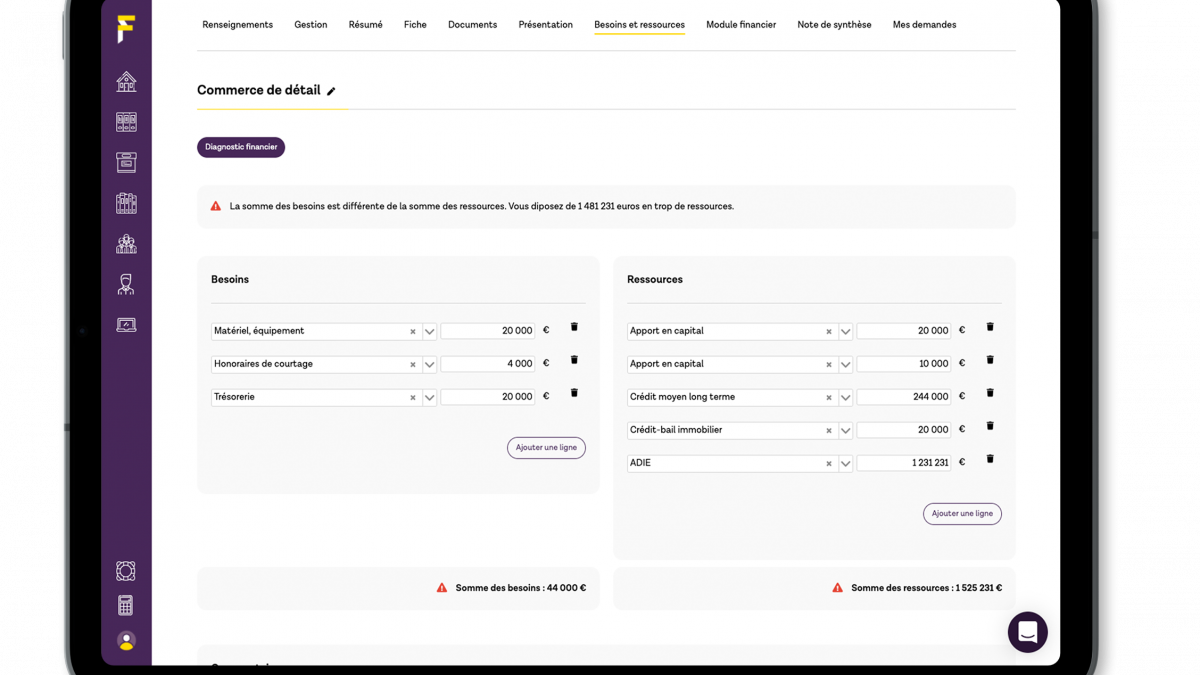Expand the Crédit-bail immobilier dropdown arrow
Screen dimensions: 1200x675
coord(846,431)
